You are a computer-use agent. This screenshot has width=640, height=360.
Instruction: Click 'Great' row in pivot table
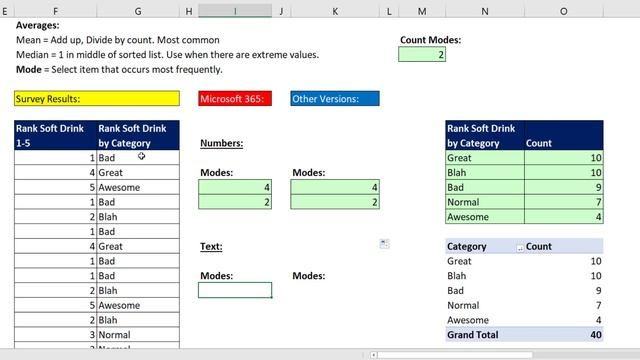(x=524, y=261)
